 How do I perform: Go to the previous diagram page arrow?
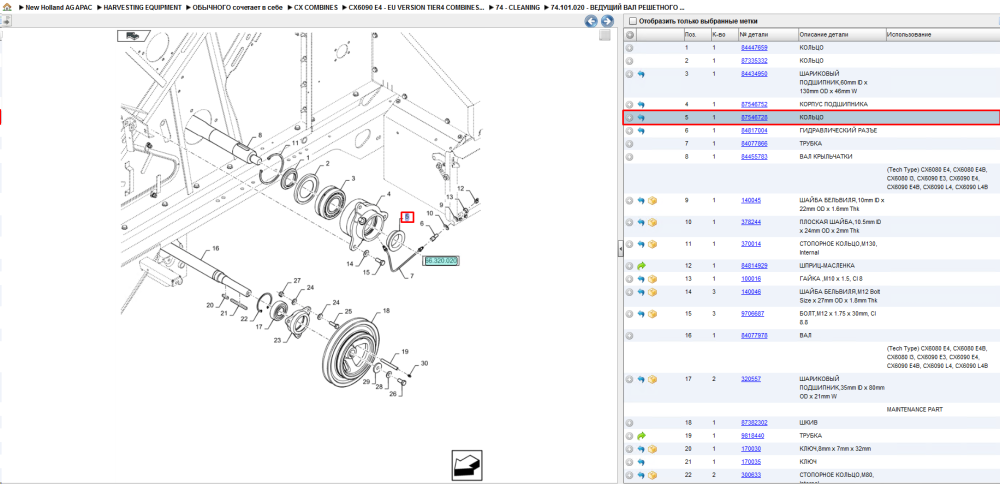[x=591, y=21]
